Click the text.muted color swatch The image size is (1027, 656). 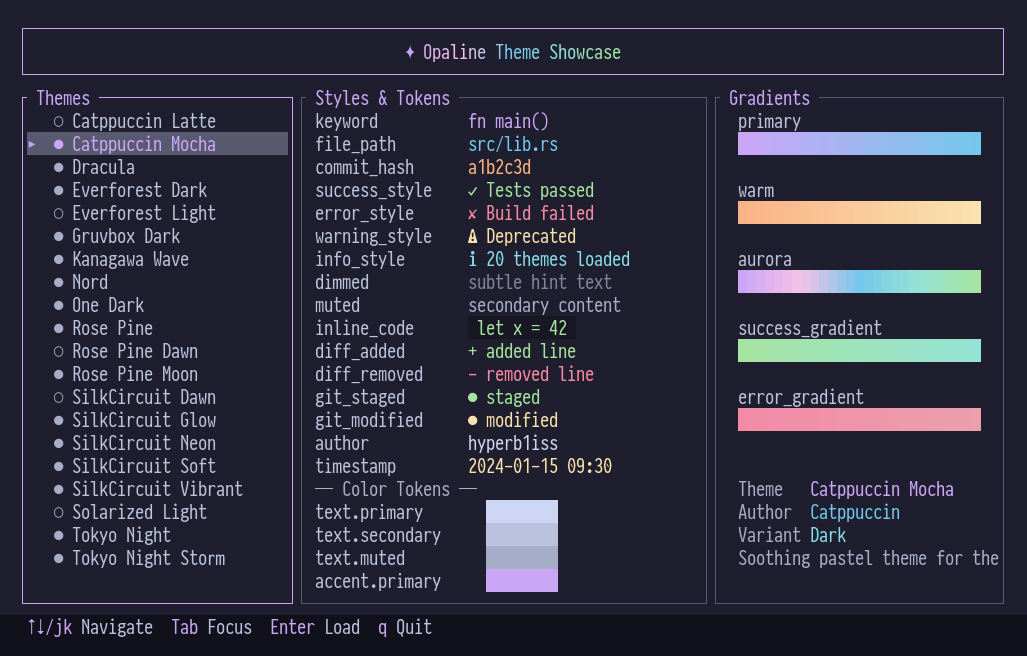[522, 558]
